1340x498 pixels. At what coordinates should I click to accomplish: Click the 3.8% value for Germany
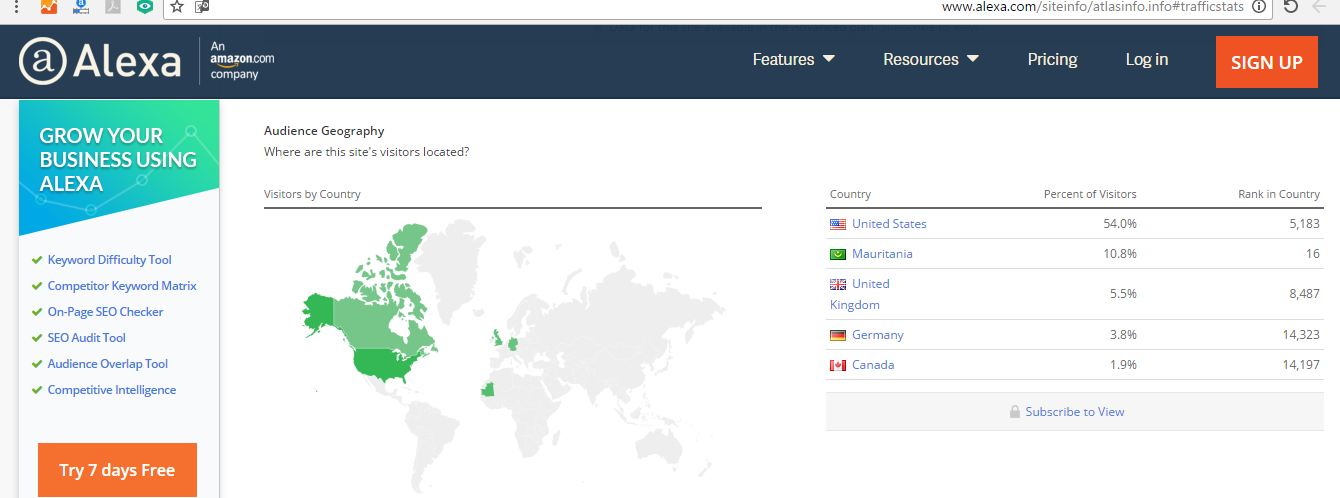(x=1123, y=335)
